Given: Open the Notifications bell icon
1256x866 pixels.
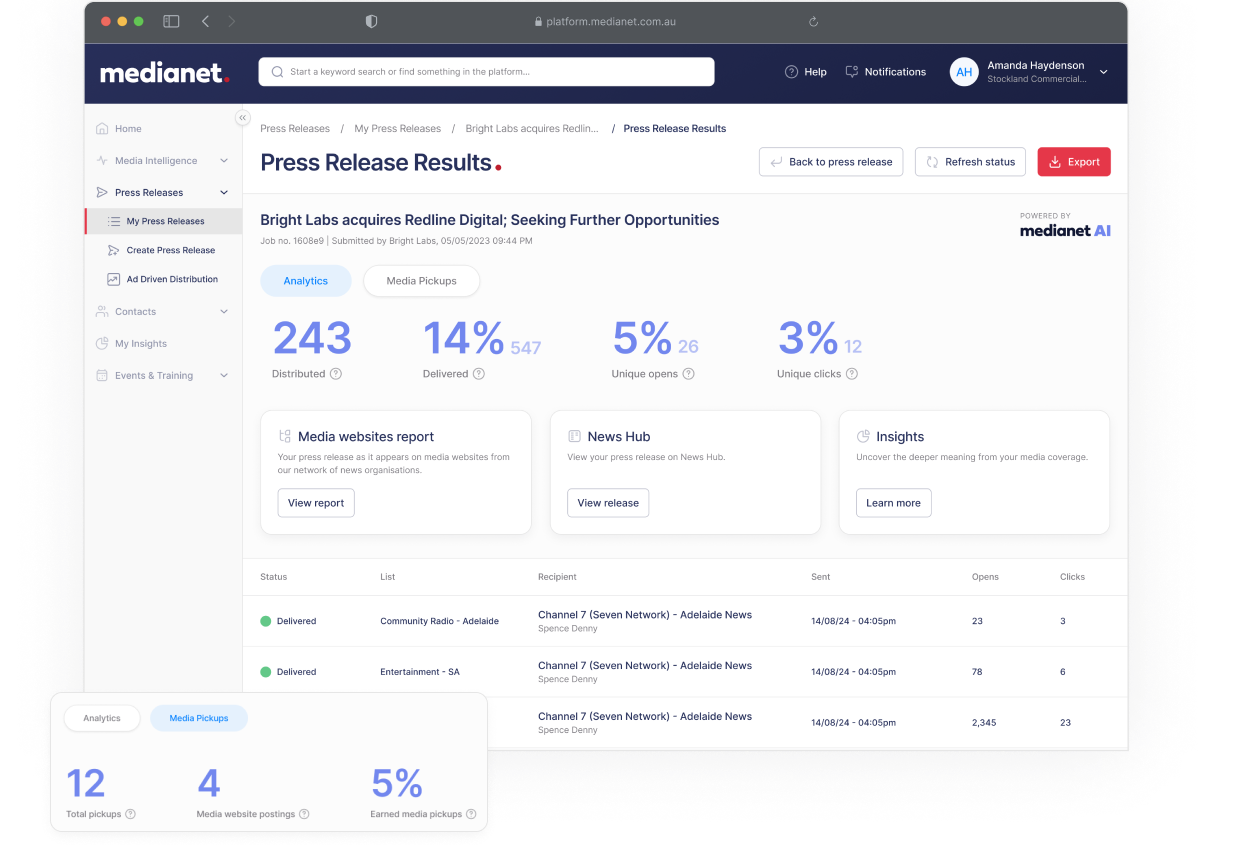Looking at the screenshot, I should tap(851, 71).
